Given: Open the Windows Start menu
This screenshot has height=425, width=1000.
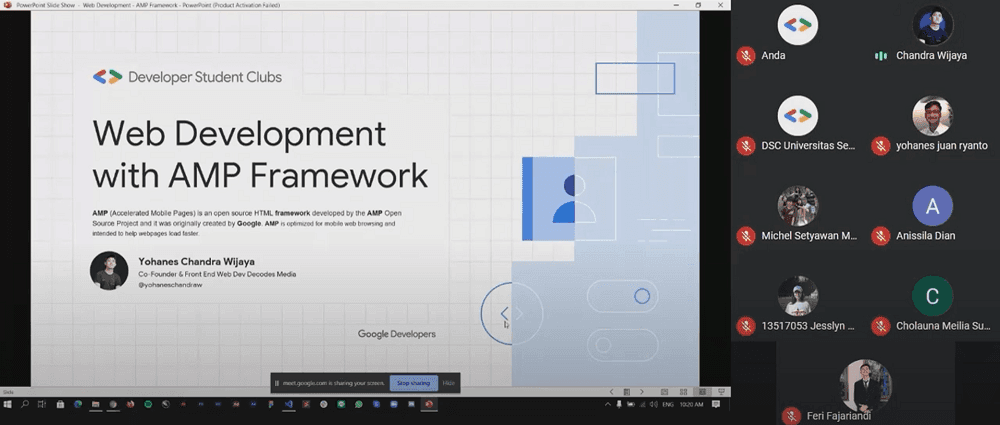Looking at the screenshot, I should coord(7,404).
